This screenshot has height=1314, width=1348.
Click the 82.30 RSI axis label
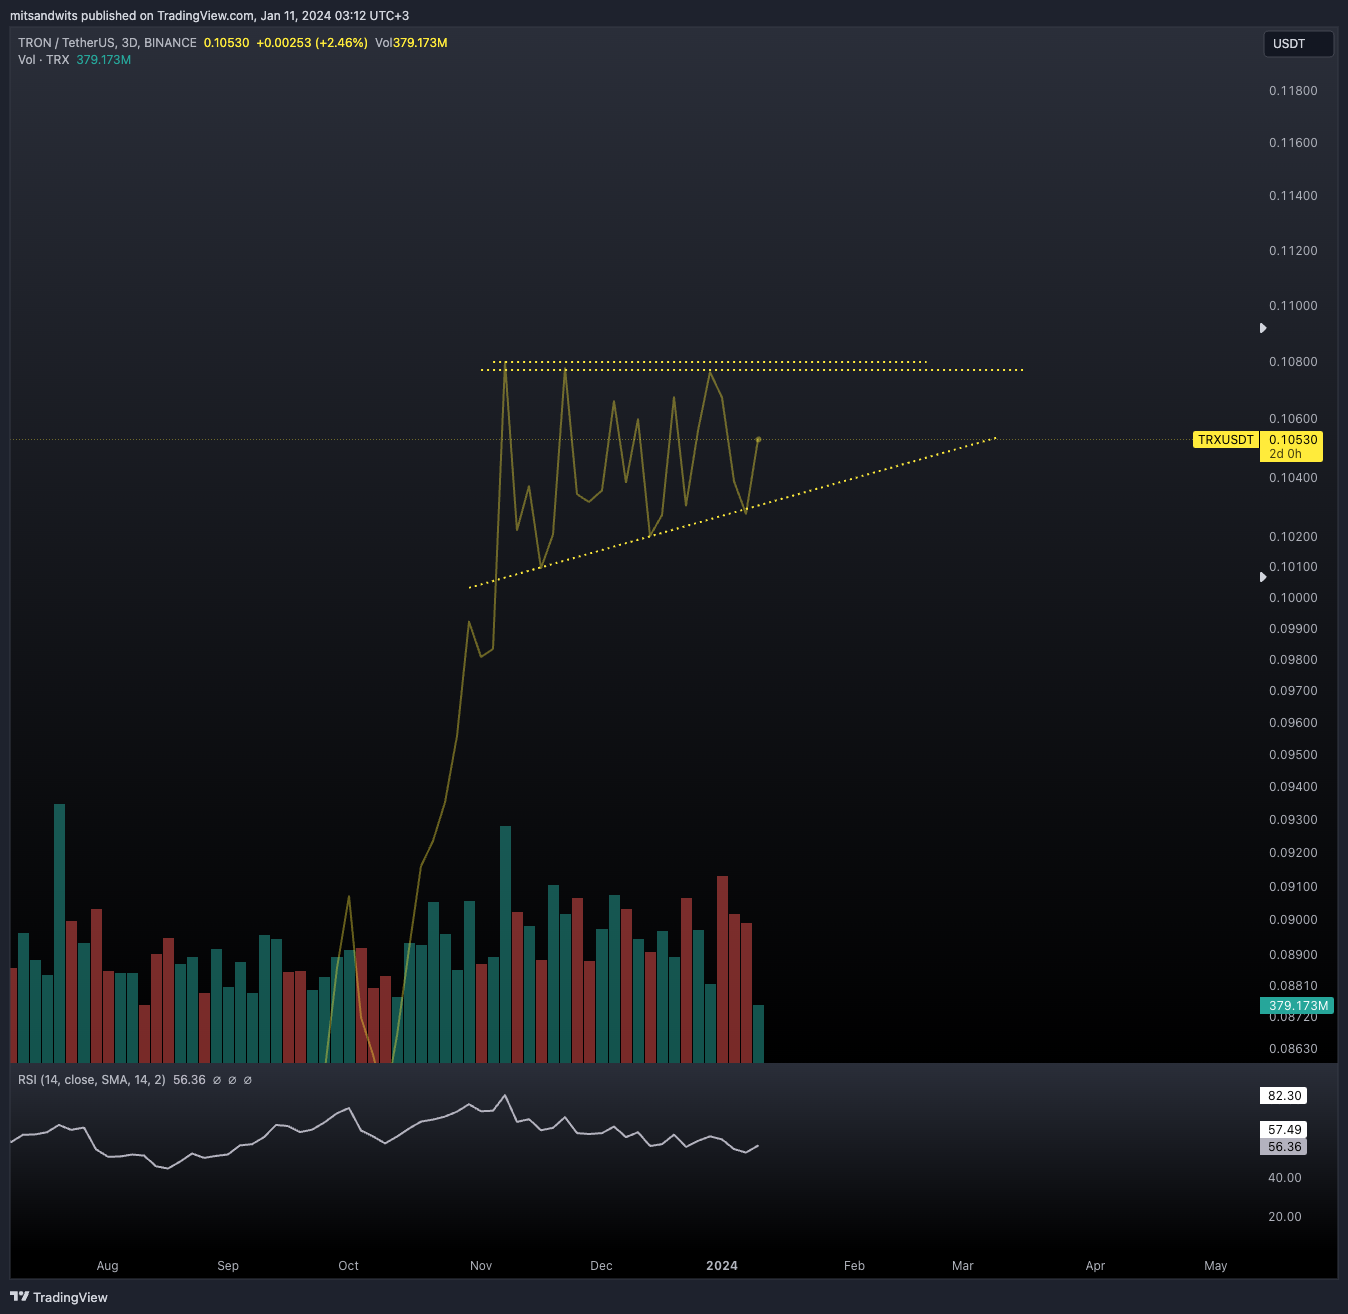click(1284, 1096)
